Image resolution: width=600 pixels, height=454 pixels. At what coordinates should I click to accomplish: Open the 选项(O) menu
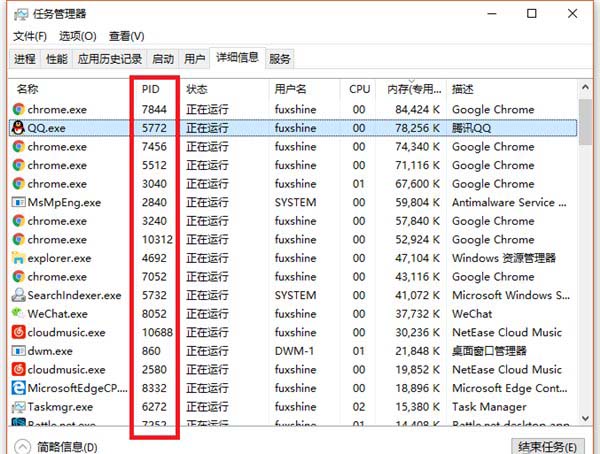pyautogui.click(x=78, y=36)
